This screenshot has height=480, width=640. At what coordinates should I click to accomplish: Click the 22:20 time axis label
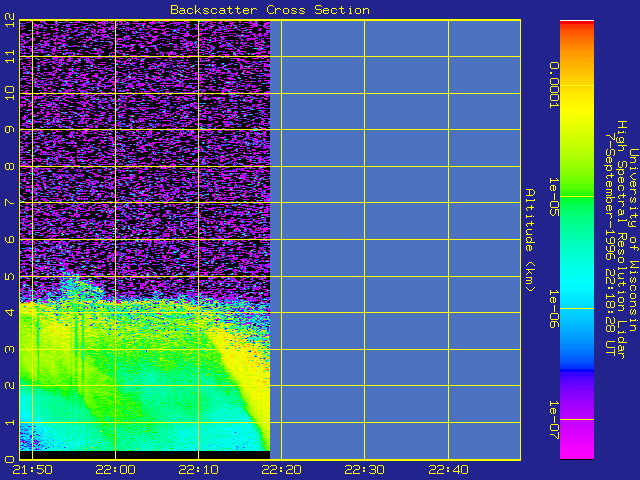click(282, 470)
